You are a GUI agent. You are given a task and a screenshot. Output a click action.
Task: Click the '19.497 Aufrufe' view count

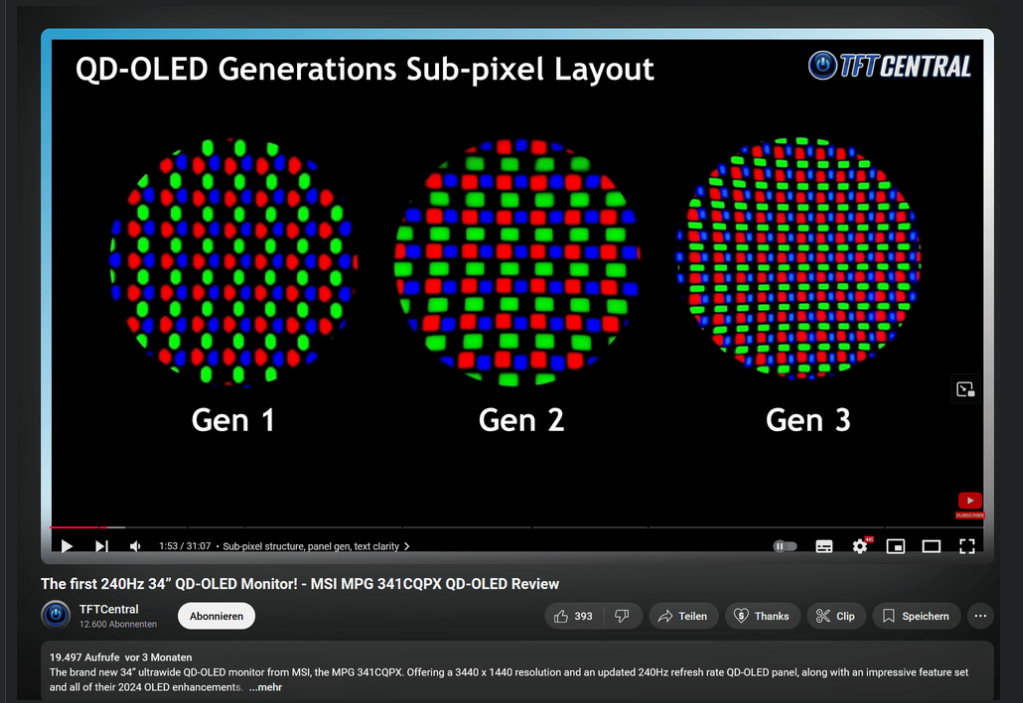[x=85, y=657]
